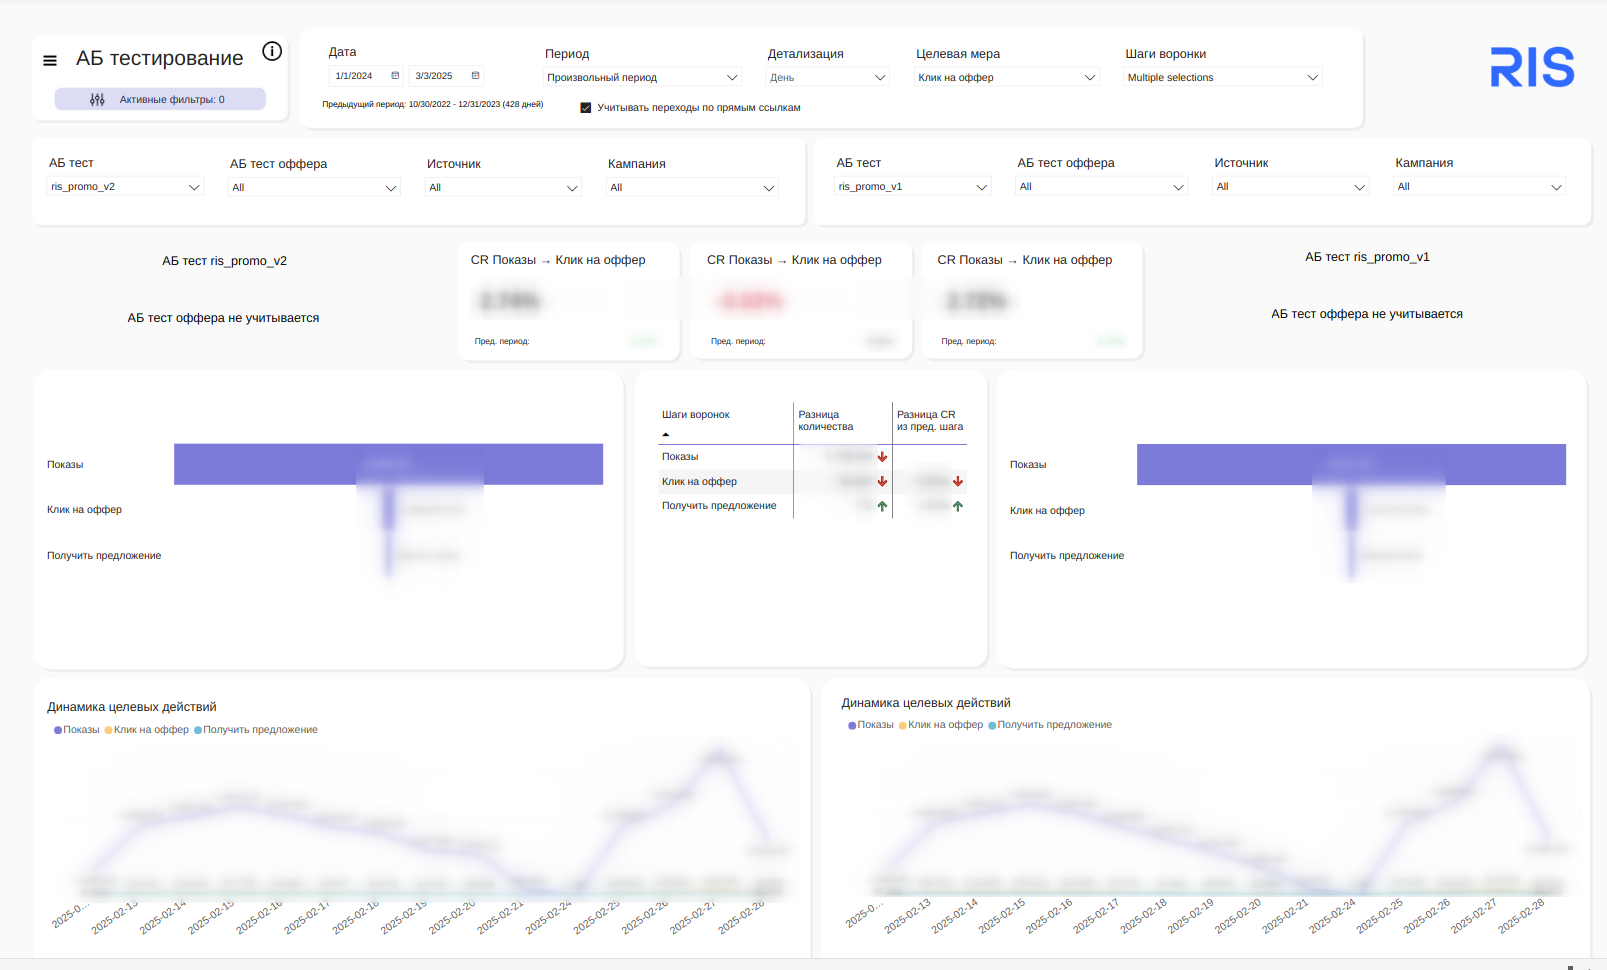Toggle Учитывать переходы по прямым ссылкам checkbox
Image resolution: width=1607 pixels, height=970 pixels.
click(x=586, y=108)
